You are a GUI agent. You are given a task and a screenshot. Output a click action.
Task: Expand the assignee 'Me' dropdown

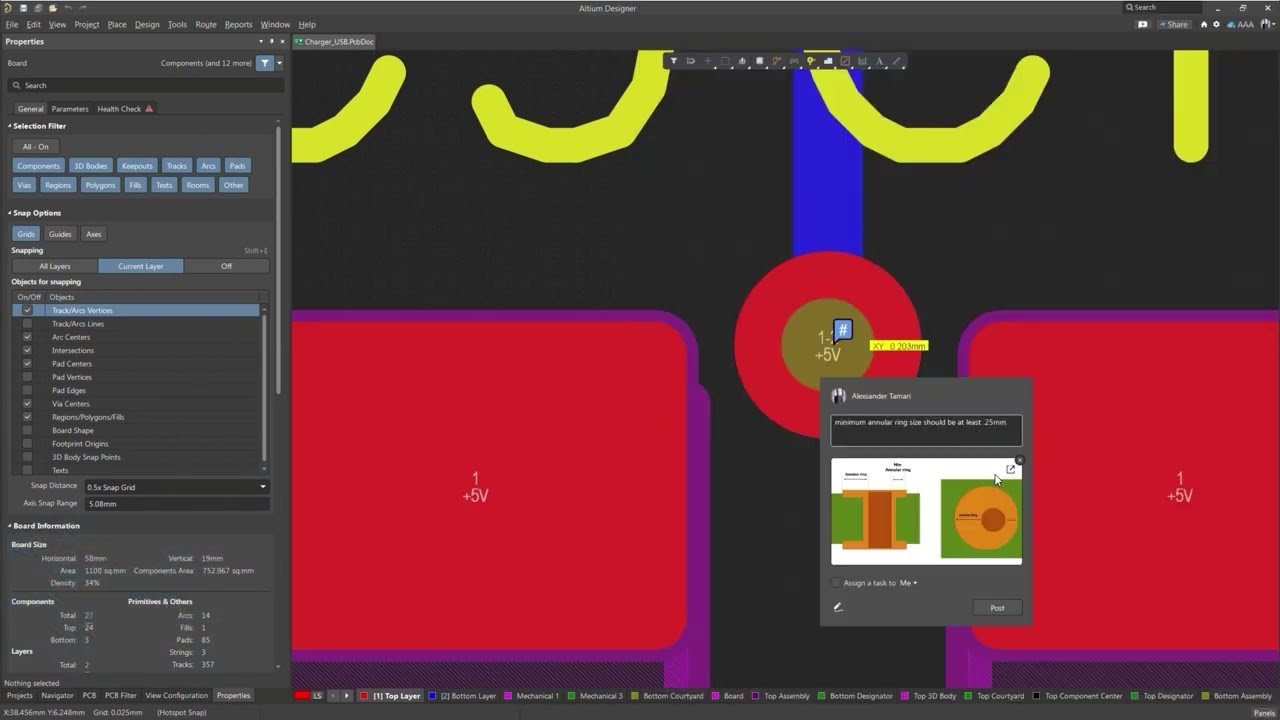click(908, 583)
